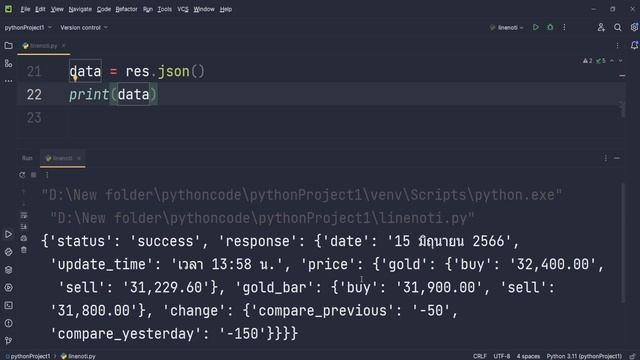Expand Version control dropdown
Image resolution: width=640 pixels, height=360 pixels.
(x=84, y=27)
